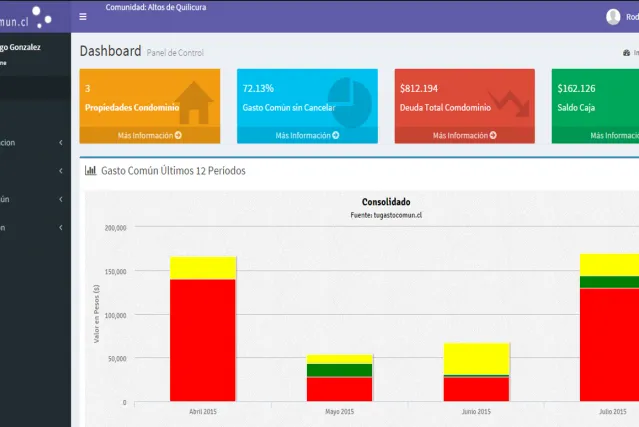Click the Junio 2015 axis label
Viewport: 639px width, 427px height.
(x=476, y=412)
